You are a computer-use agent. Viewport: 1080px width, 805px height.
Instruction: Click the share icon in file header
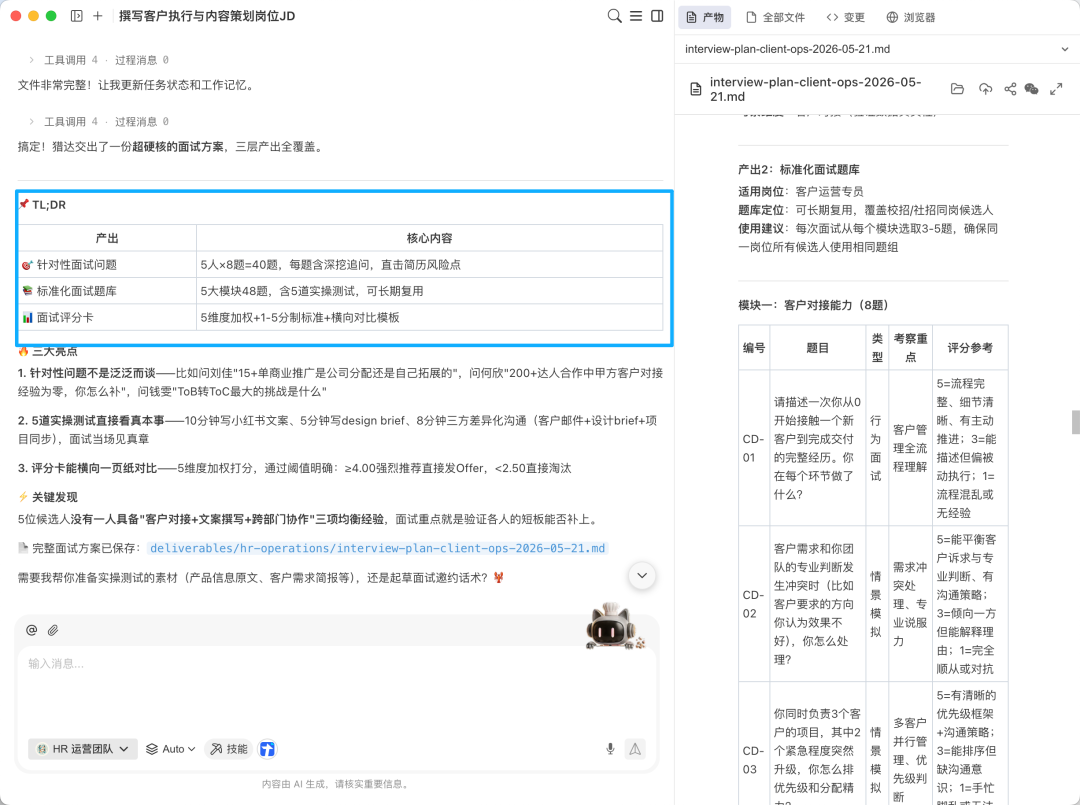tap(1010, 89)
